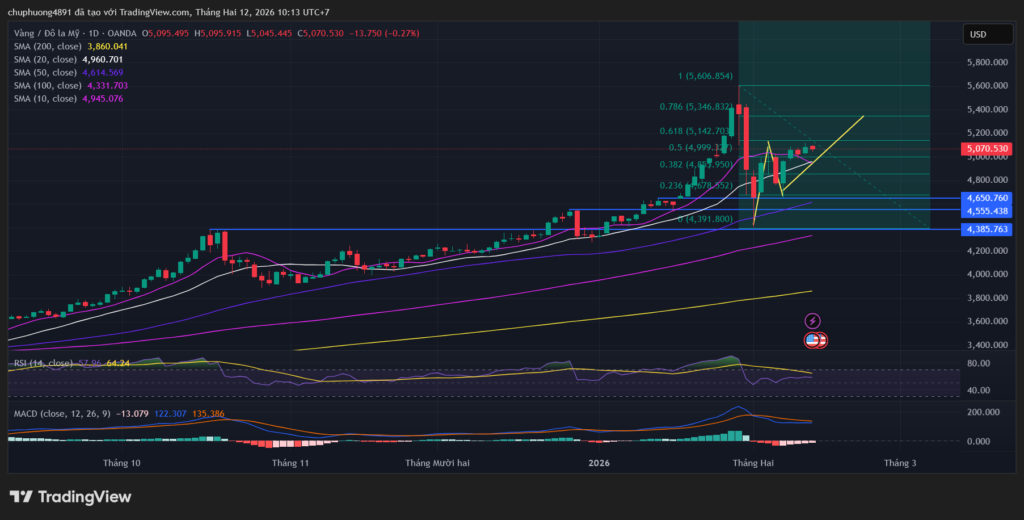Click the red 5,070.530 current price label
This screenshot has width=1024, height=520.
point(985,149)
